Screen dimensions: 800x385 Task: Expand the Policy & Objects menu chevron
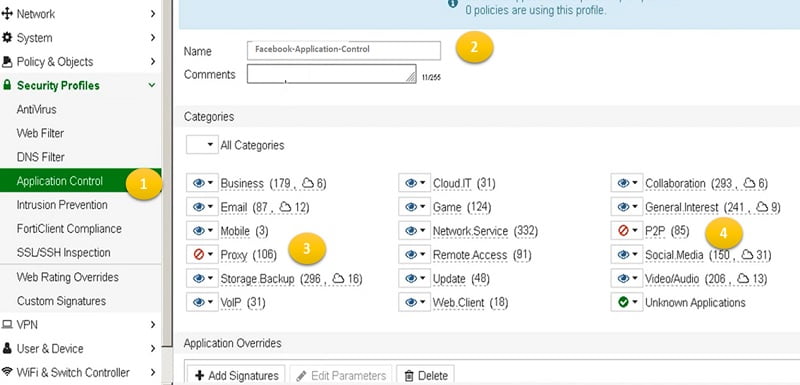point(153,62)
